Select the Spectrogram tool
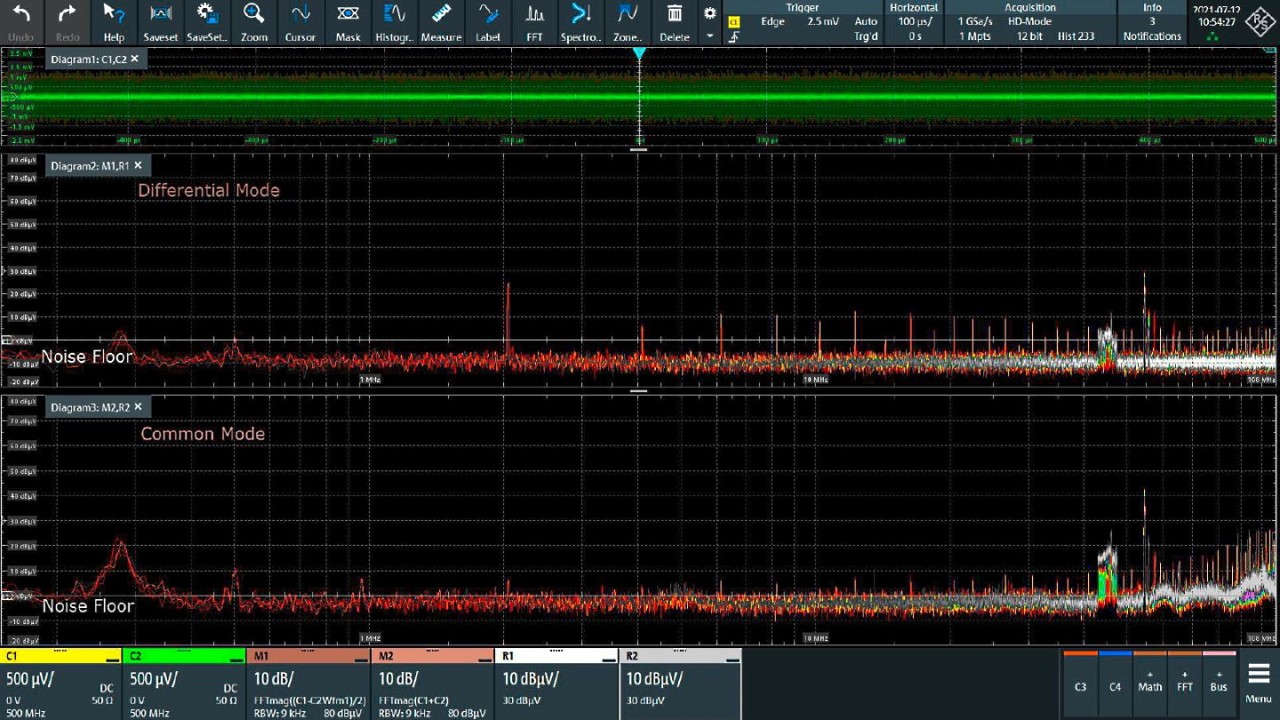 [581, 22]
